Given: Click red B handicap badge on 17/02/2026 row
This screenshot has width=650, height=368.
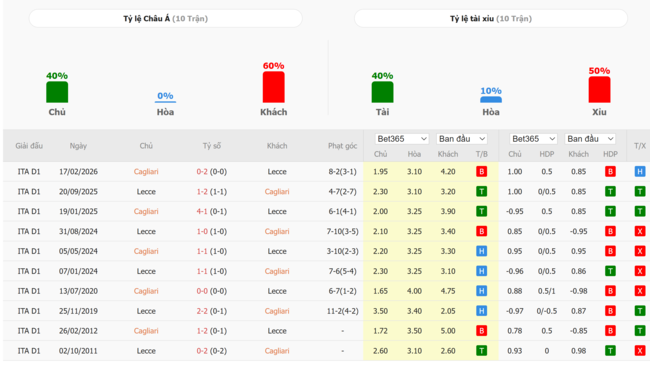Looking at the screenshot, I should click(x=610, y=172).
